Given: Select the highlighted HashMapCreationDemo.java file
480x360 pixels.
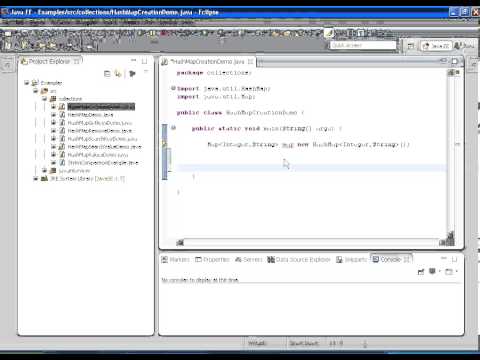Looking at the screenshot, I should click(x=101, y=107).
